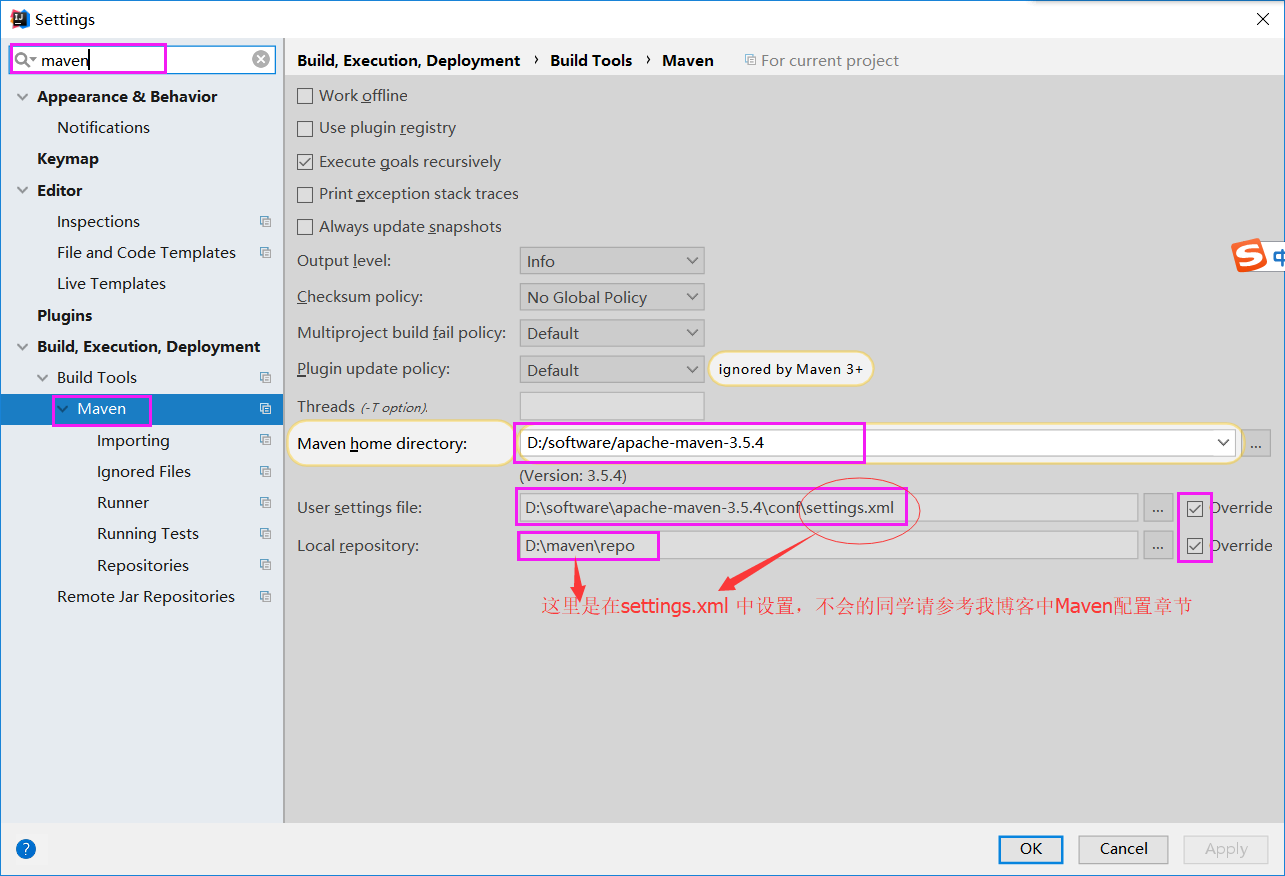This screenshot has height=876, width=1285.
Task: Click Build Tools in breadcrumb
Action: pyautogui.click(x=591, y=60)
